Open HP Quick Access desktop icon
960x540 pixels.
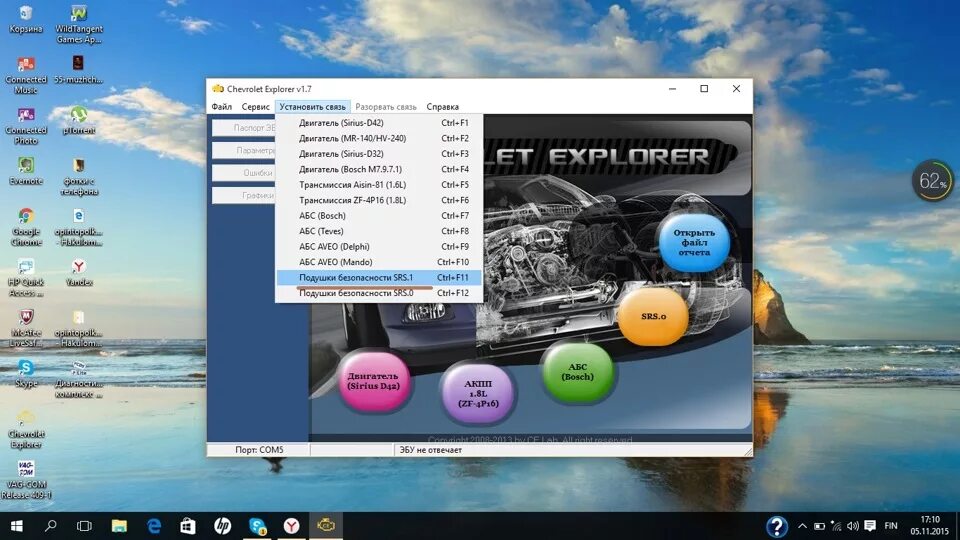click(26, 278)
